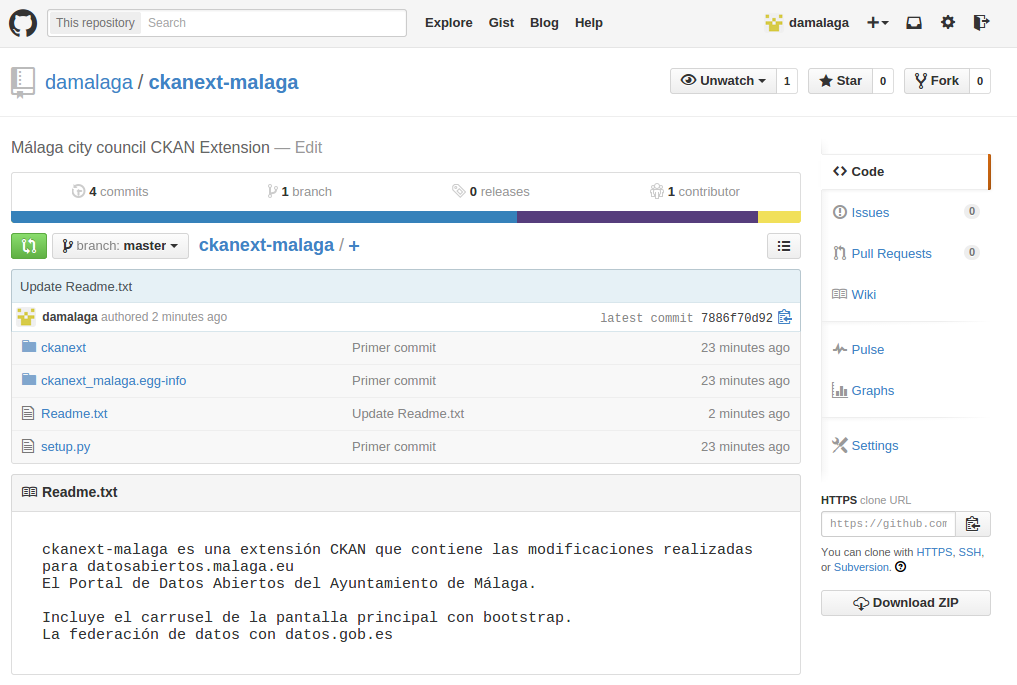Click the purple language bar segment

(638, 217)
